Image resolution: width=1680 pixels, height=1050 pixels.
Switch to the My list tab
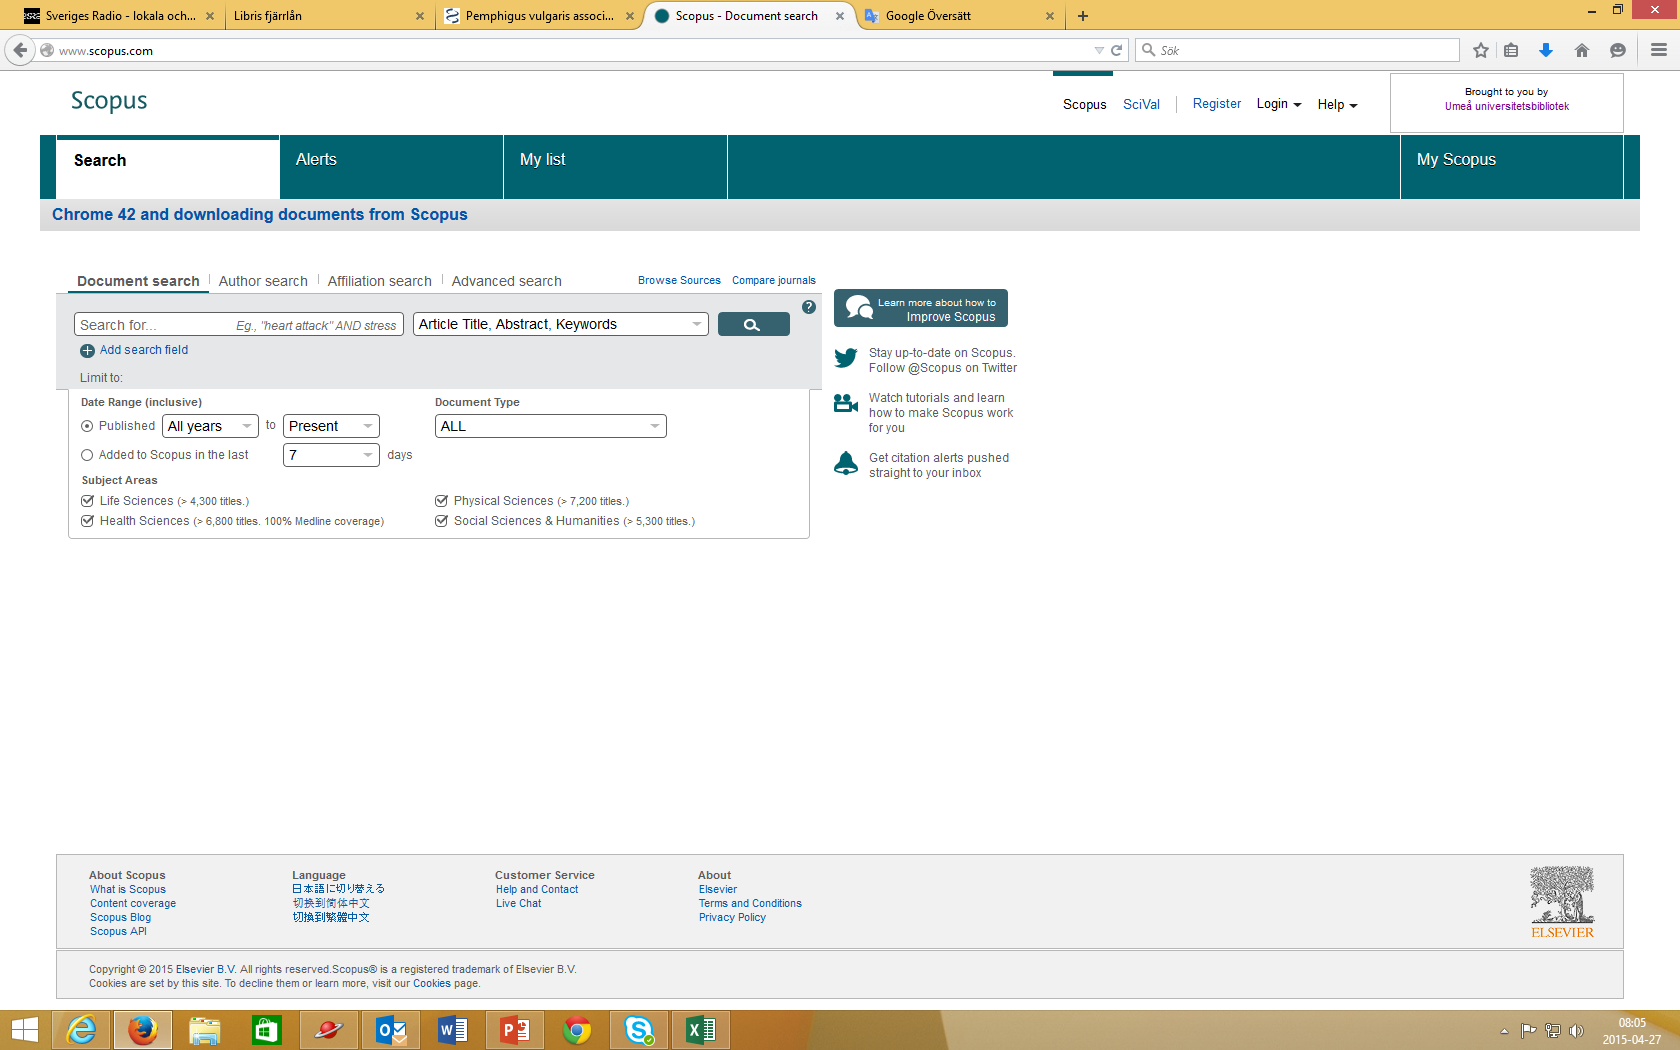[x=615, y=167]
